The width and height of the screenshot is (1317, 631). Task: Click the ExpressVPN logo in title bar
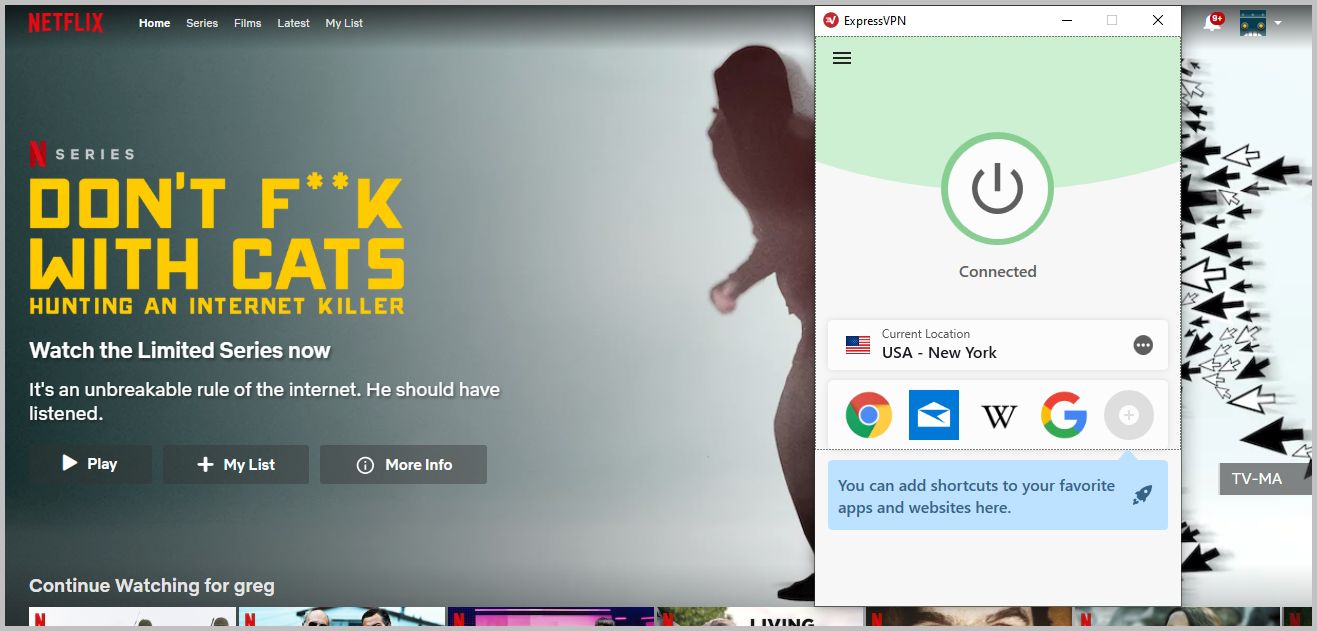click(830, 20)
